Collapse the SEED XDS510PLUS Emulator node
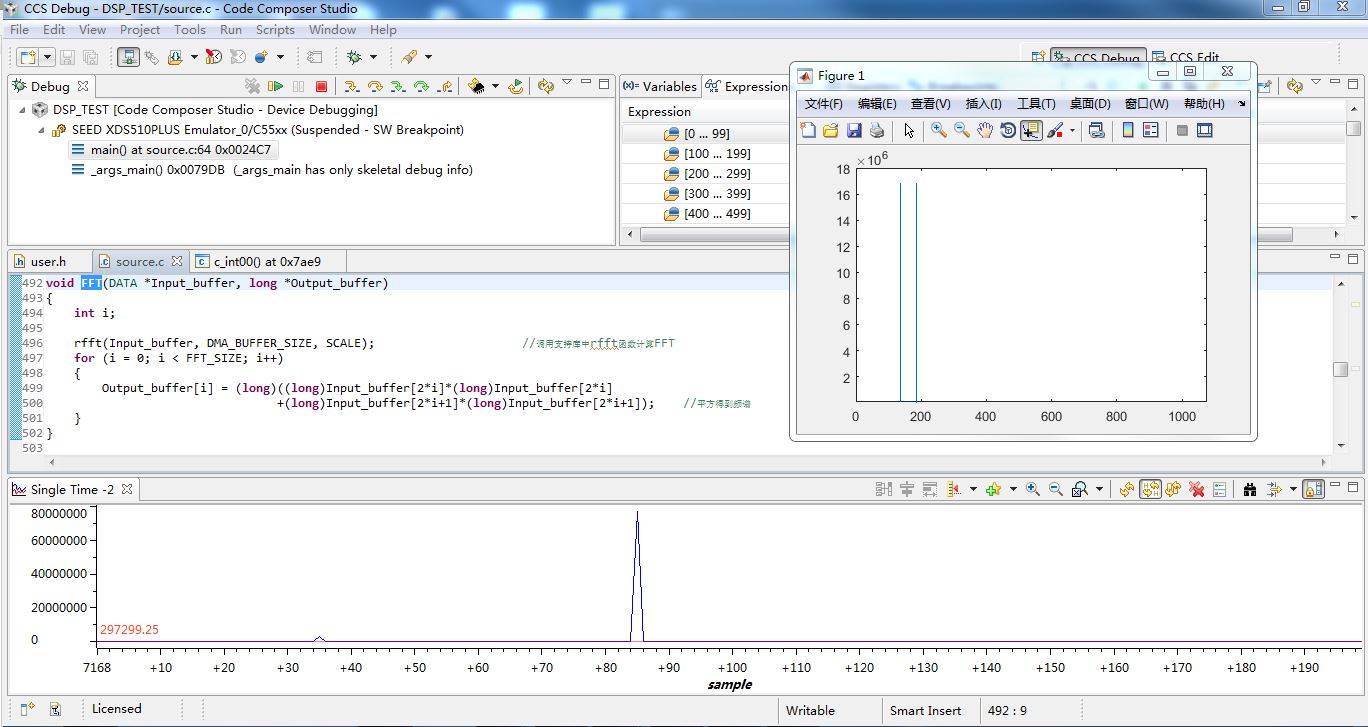1368x727 pixels. pos(41,130)
